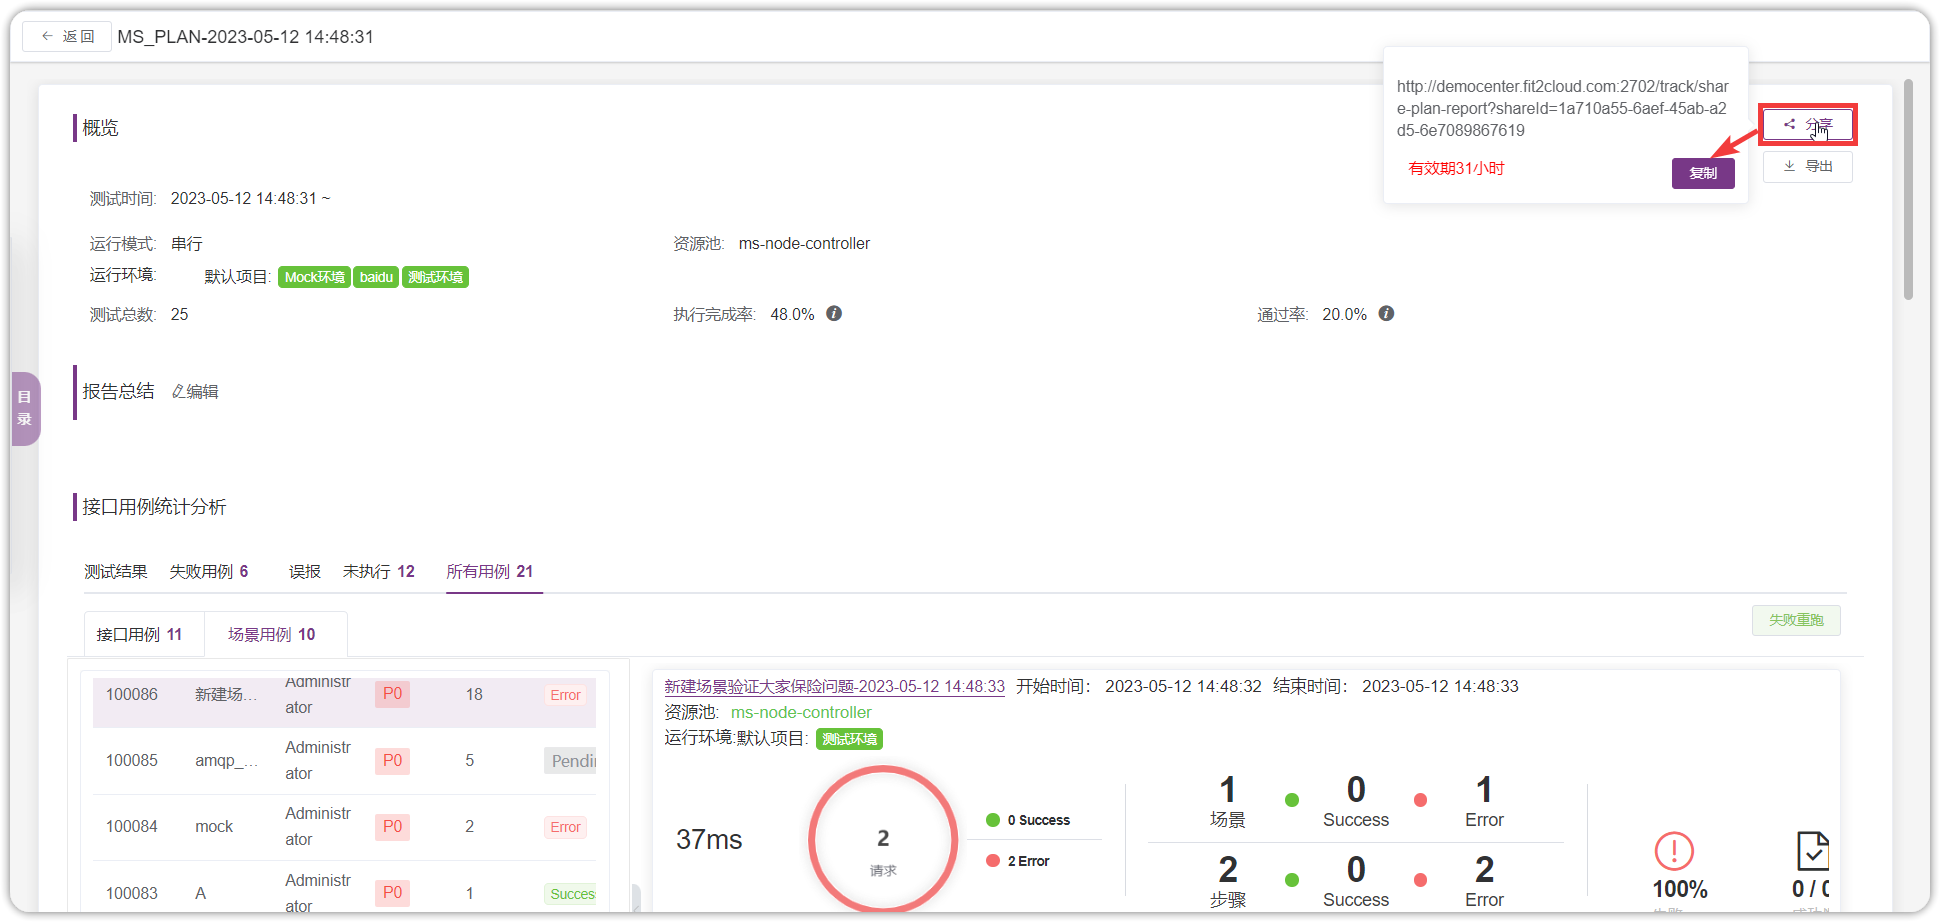The image size is (1940, 922).
Task: Switch to 未执行 12 tab
Action: click(x=379, y=572)
